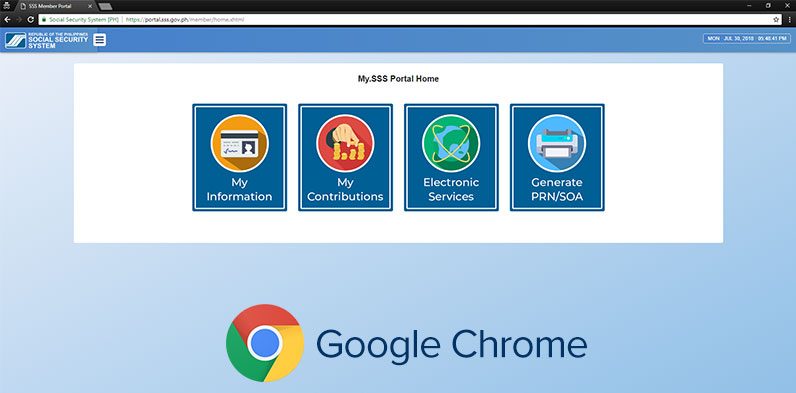The width and height of the screenshot is (796, 393).
Task: Click the date and time display
Action: [747, 39]
